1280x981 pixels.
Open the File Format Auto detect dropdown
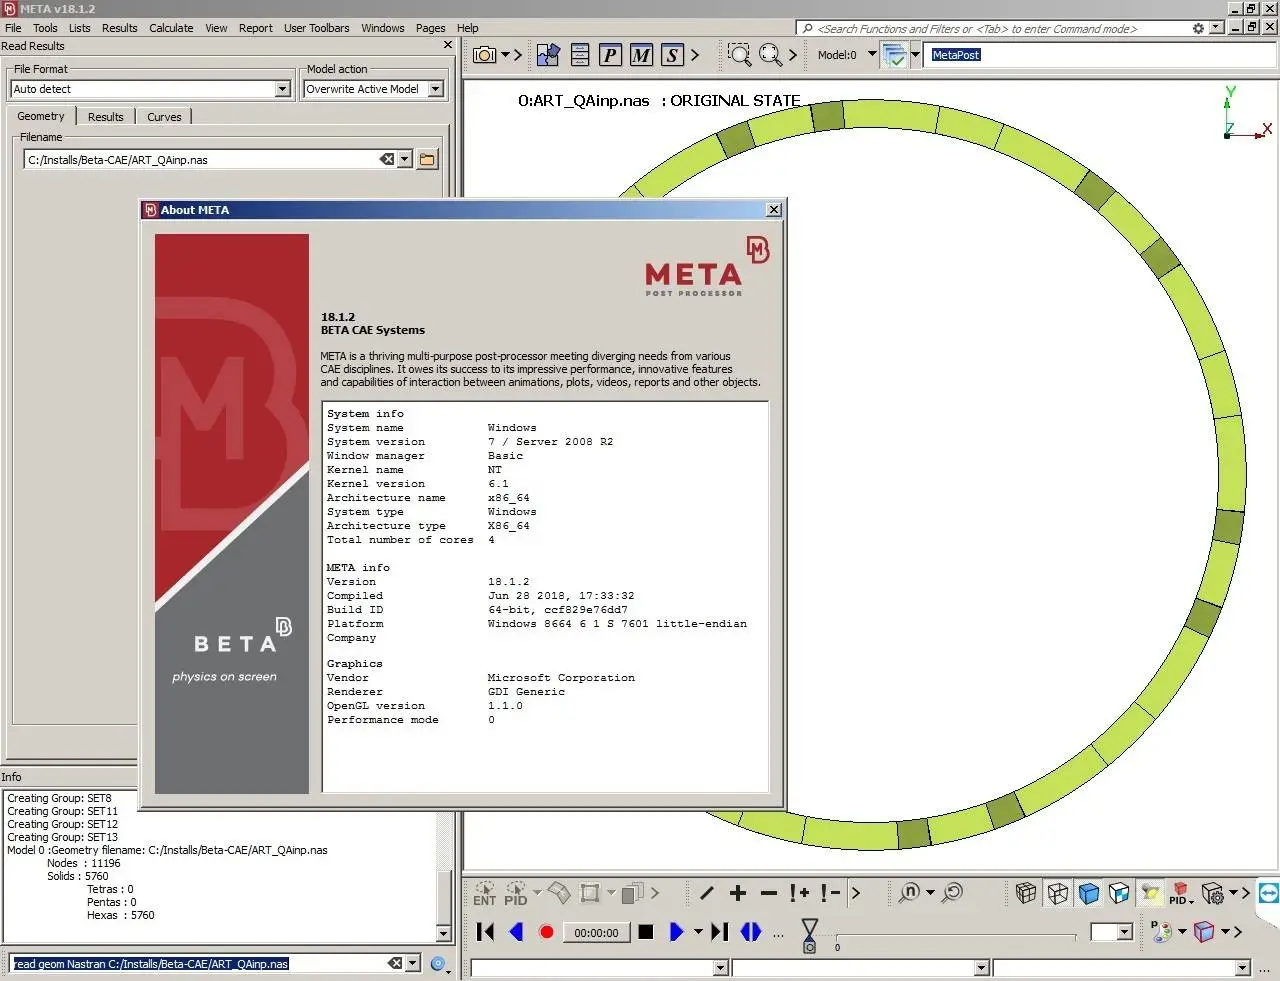(x=283, y=89)
